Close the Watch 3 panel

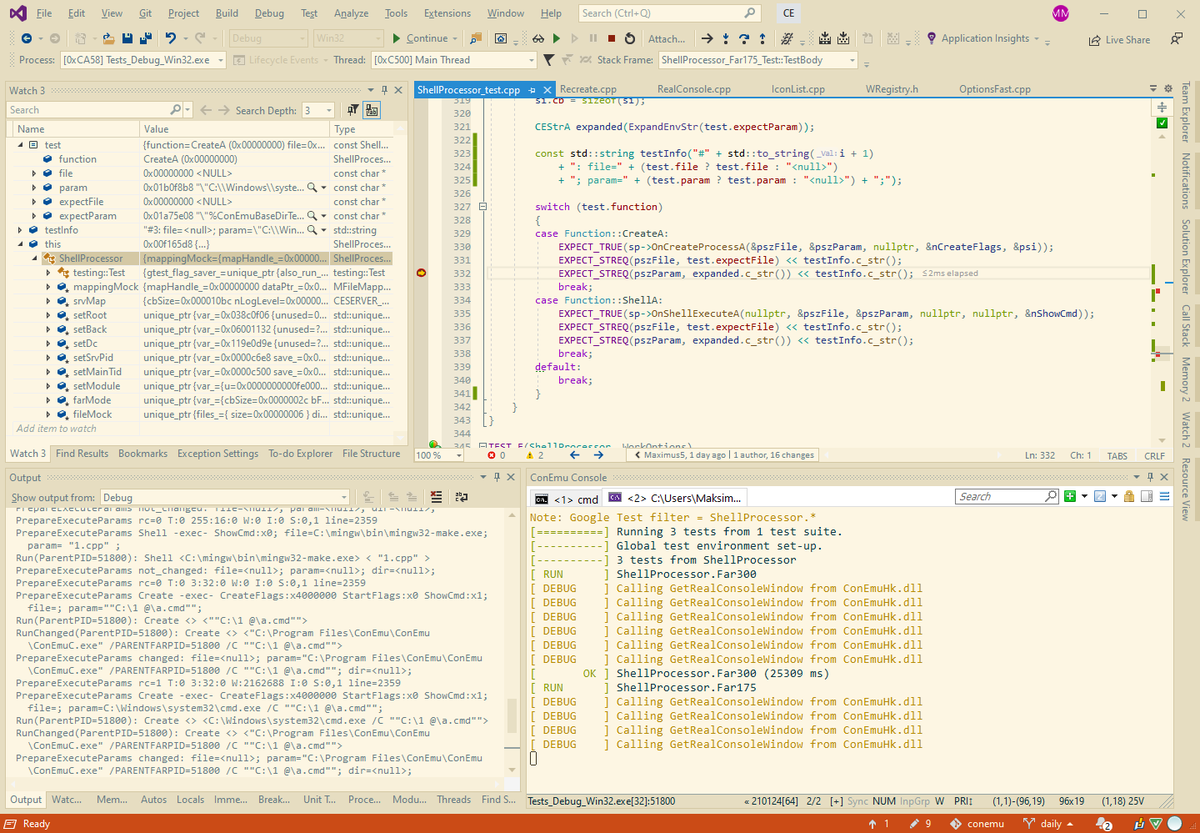(x=398, y=90)
